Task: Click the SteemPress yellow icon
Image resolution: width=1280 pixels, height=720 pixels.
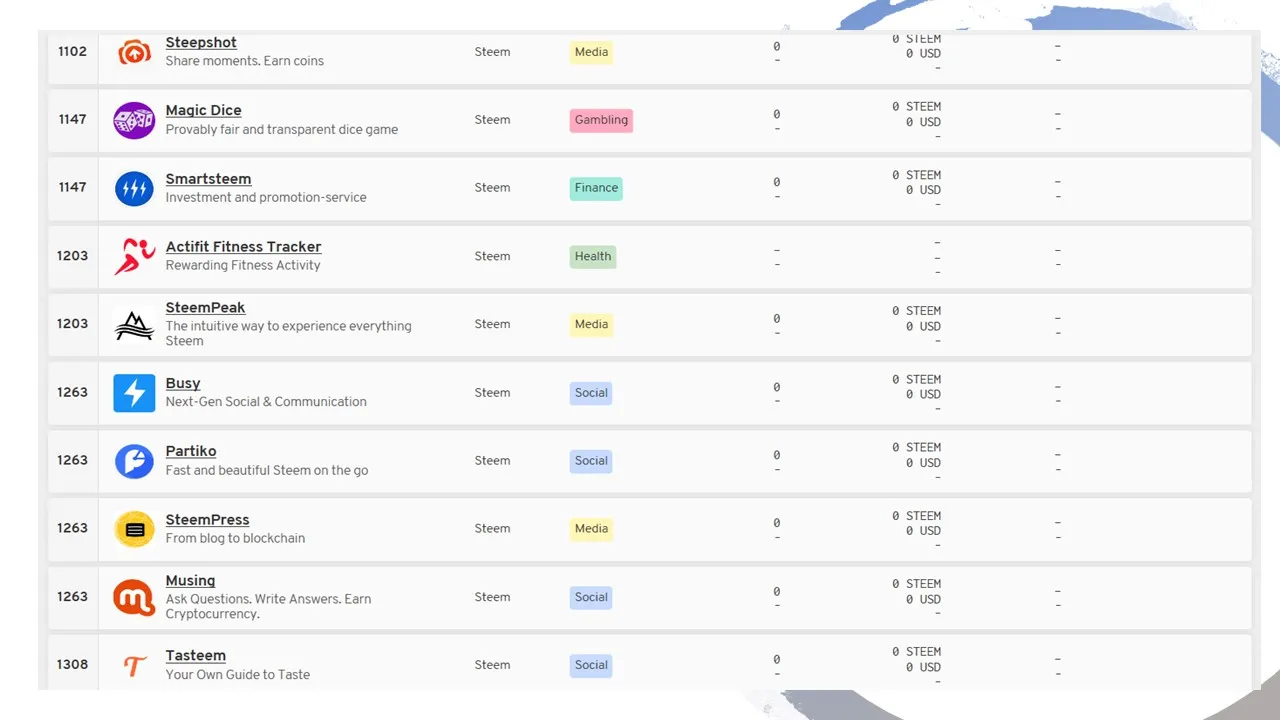Action: click(x=134, y=529)
